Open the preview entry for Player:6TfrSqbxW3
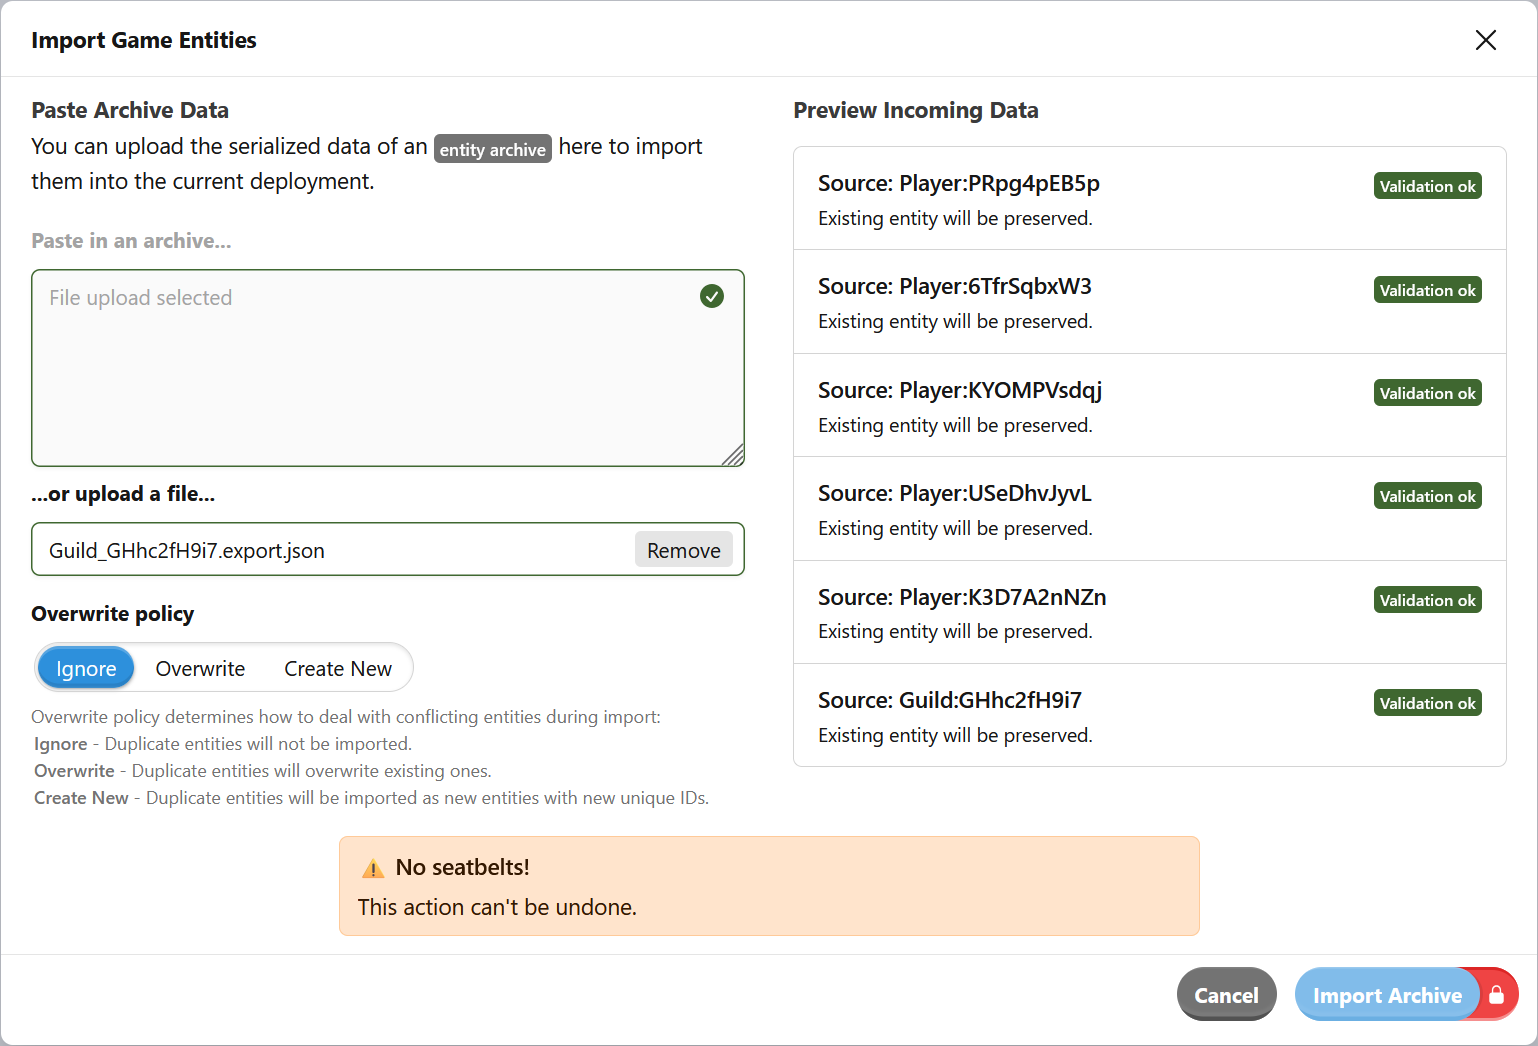The image size is (1538, 1046). [955, 286]
